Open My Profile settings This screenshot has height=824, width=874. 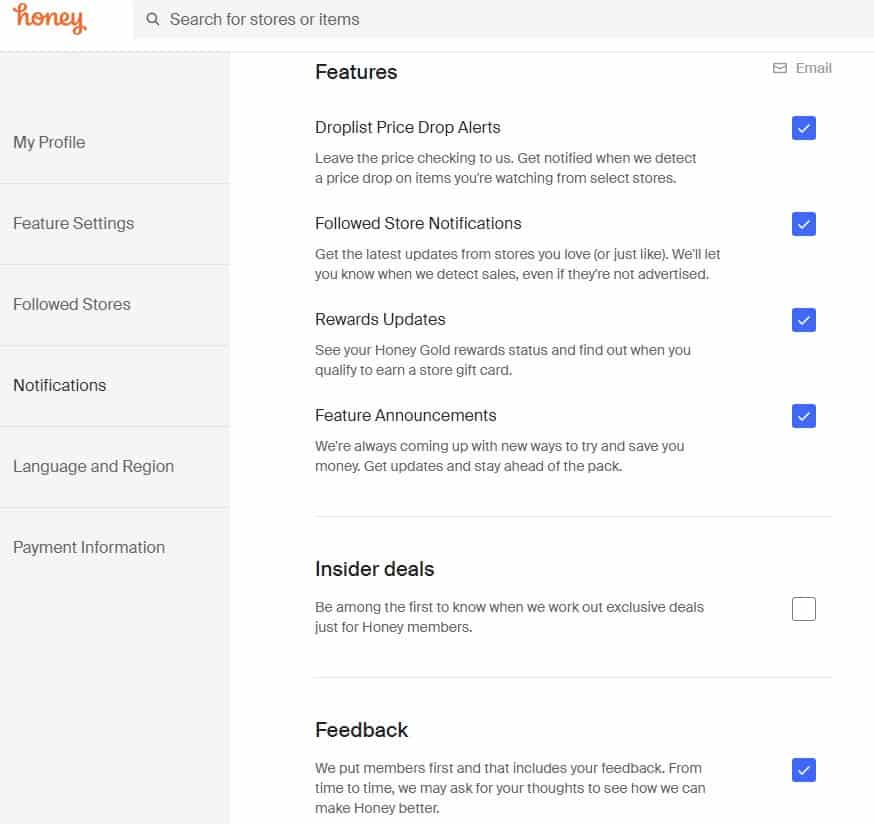50,142
